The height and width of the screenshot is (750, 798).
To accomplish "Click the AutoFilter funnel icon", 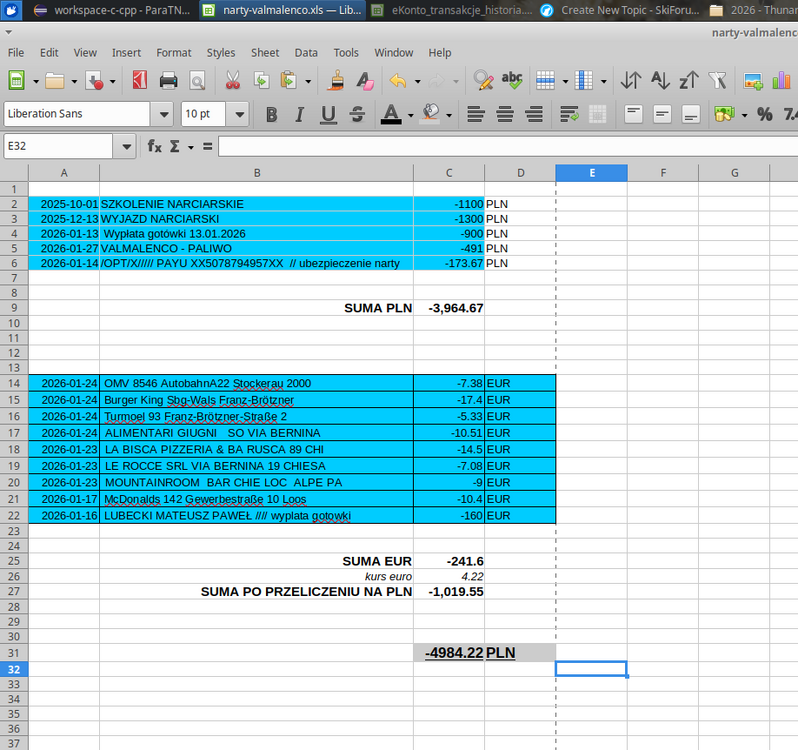I will tap(717, 81).
